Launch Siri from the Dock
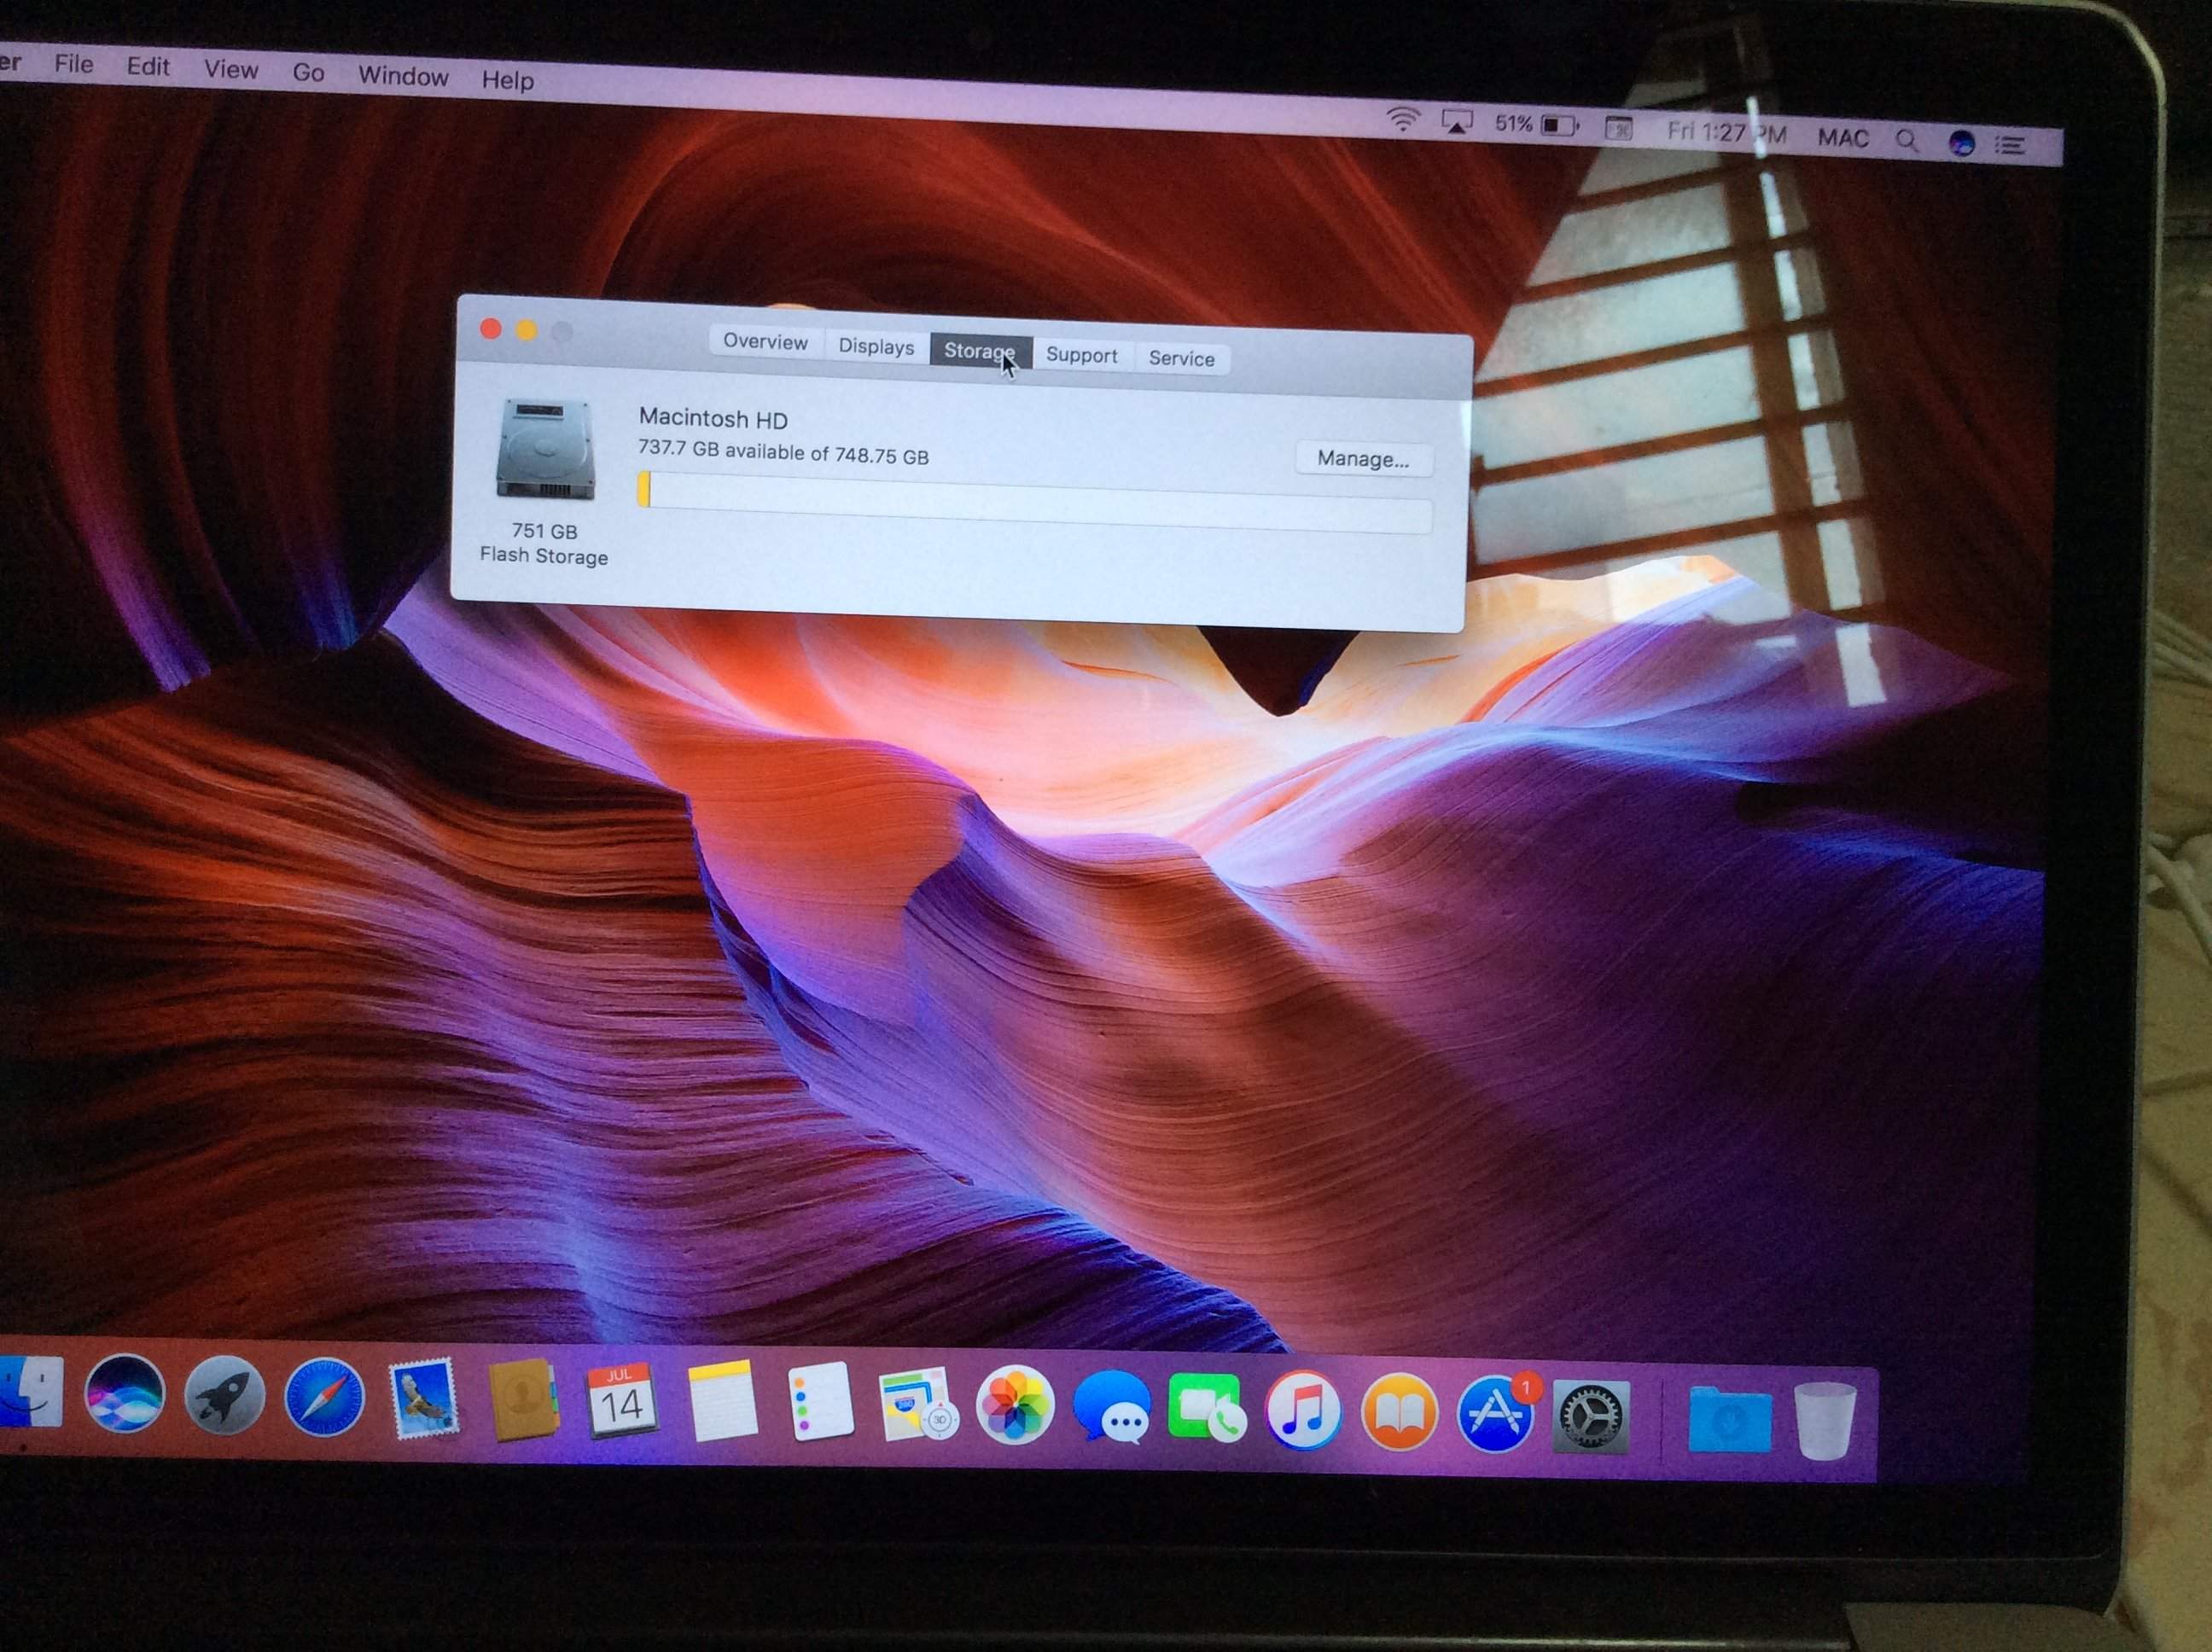2212x1652 pixels. [125, 1393]
